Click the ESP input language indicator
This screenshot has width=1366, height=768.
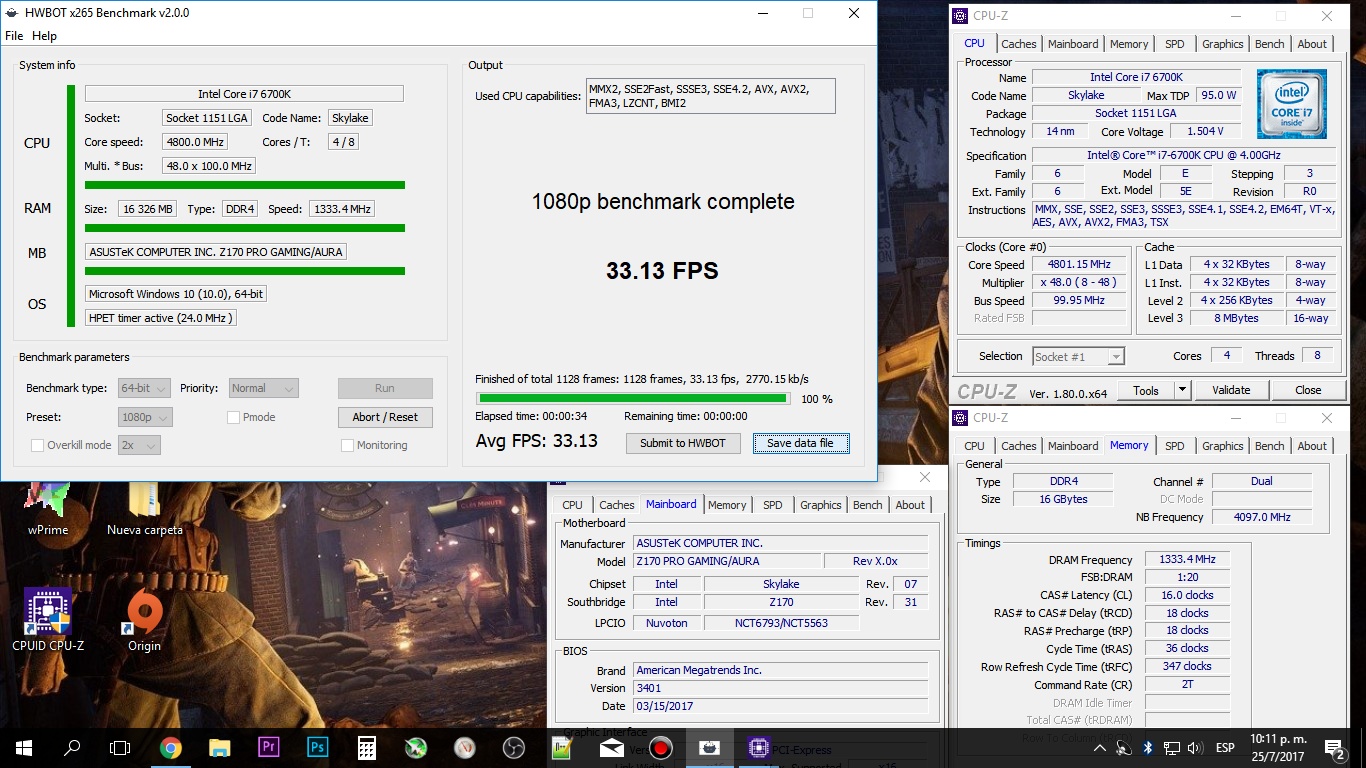(x=1224, y=748)
